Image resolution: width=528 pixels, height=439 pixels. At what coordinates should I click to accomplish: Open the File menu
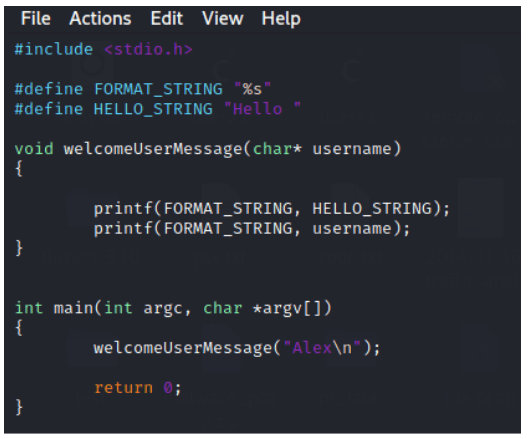coord(36,18)
